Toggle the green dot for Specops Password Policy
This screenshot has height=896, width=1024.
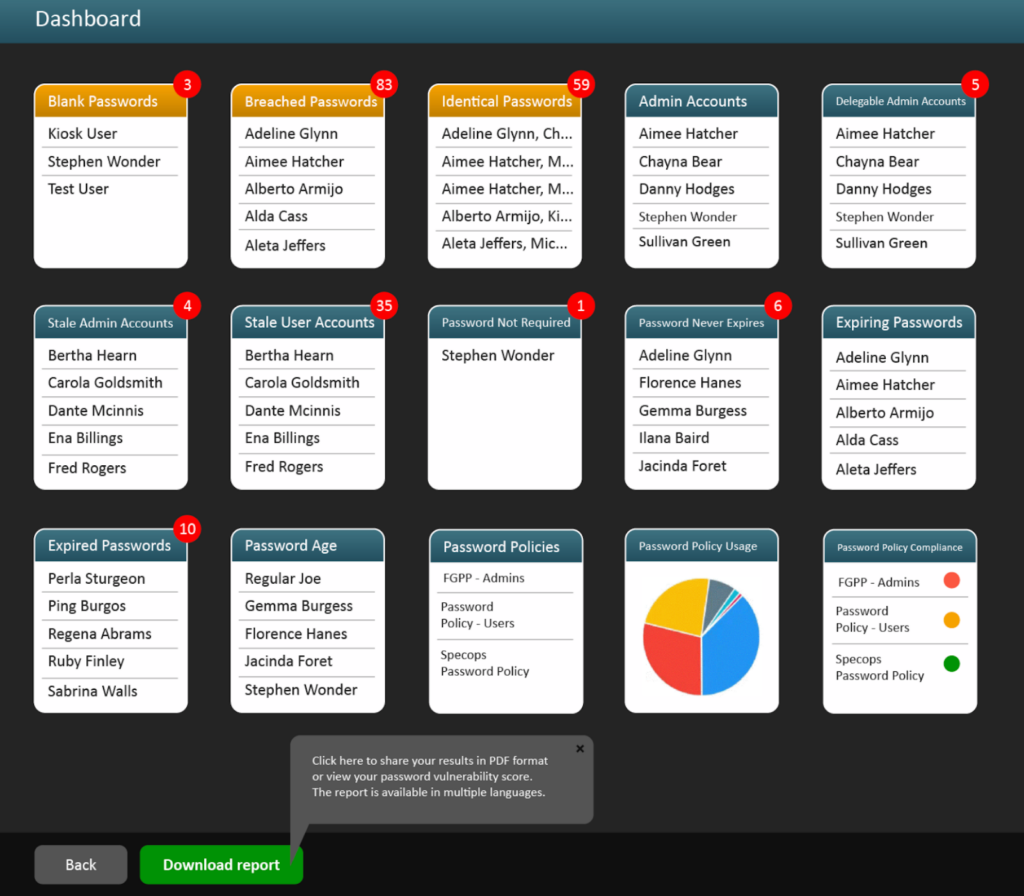951,663
